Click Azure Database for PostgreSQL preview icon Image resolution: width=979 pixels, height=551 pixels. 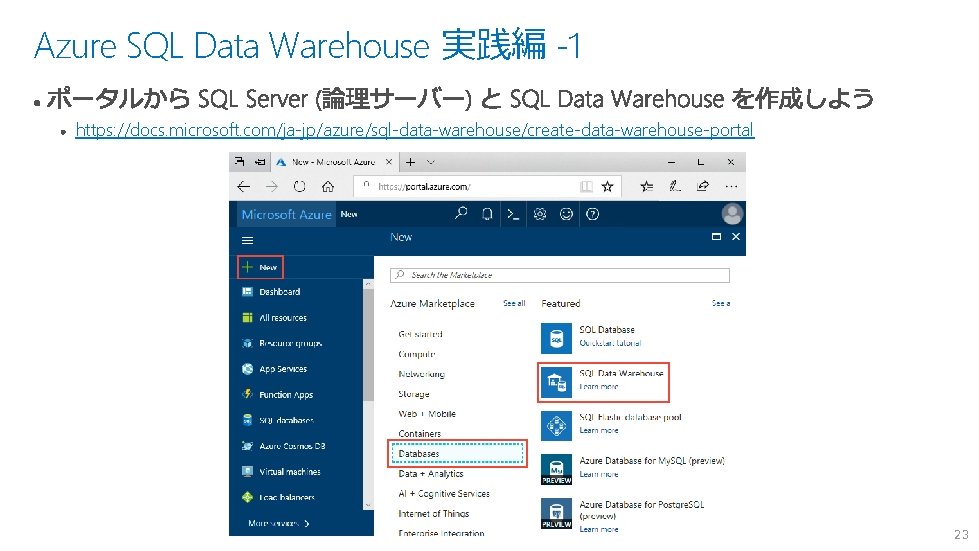click(556, 513)
